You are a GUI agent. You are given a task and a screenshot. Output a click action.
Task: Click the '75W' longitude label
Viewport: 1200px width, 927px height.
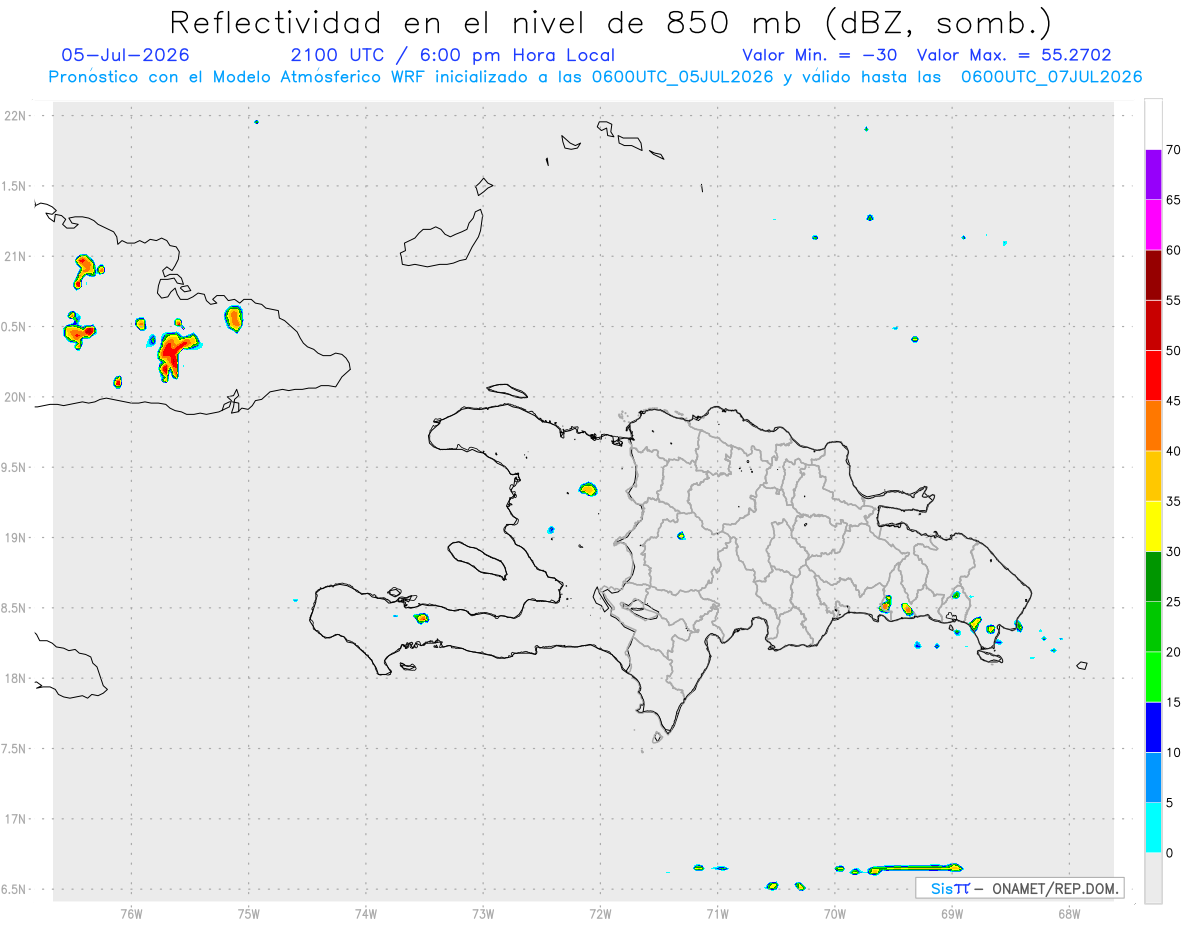tap(248, 913)
